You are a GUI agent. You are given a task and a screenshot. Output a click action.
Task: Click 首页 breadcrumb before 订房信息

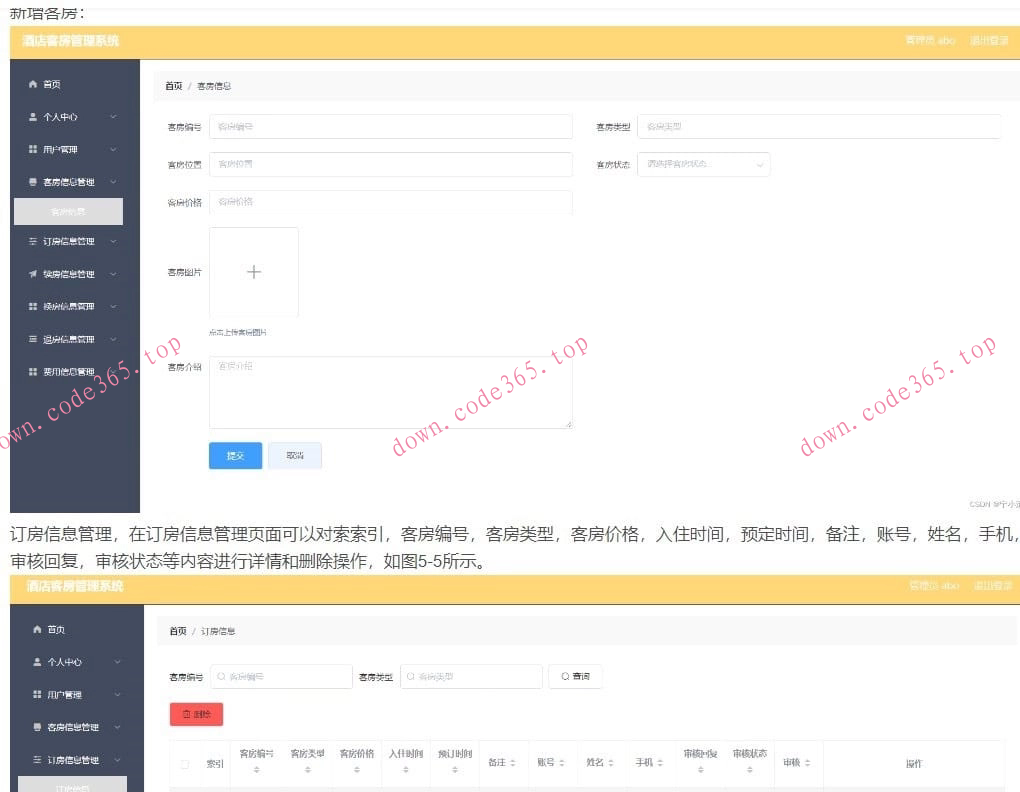click(x=178, y=631)
